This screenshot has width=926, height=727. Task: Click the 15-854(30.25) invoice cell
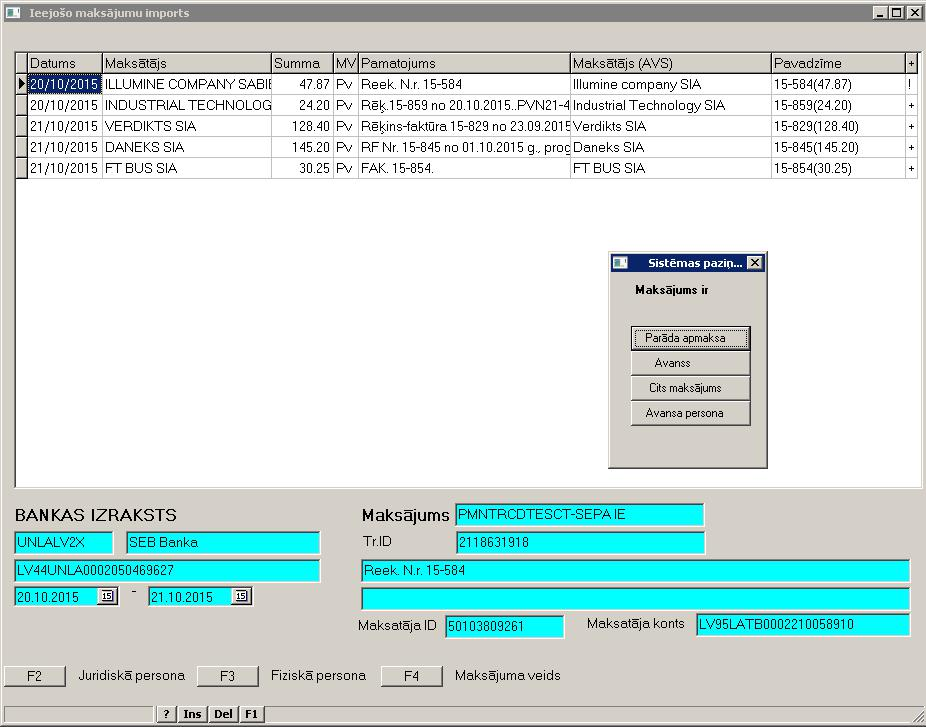pos(838,168)
